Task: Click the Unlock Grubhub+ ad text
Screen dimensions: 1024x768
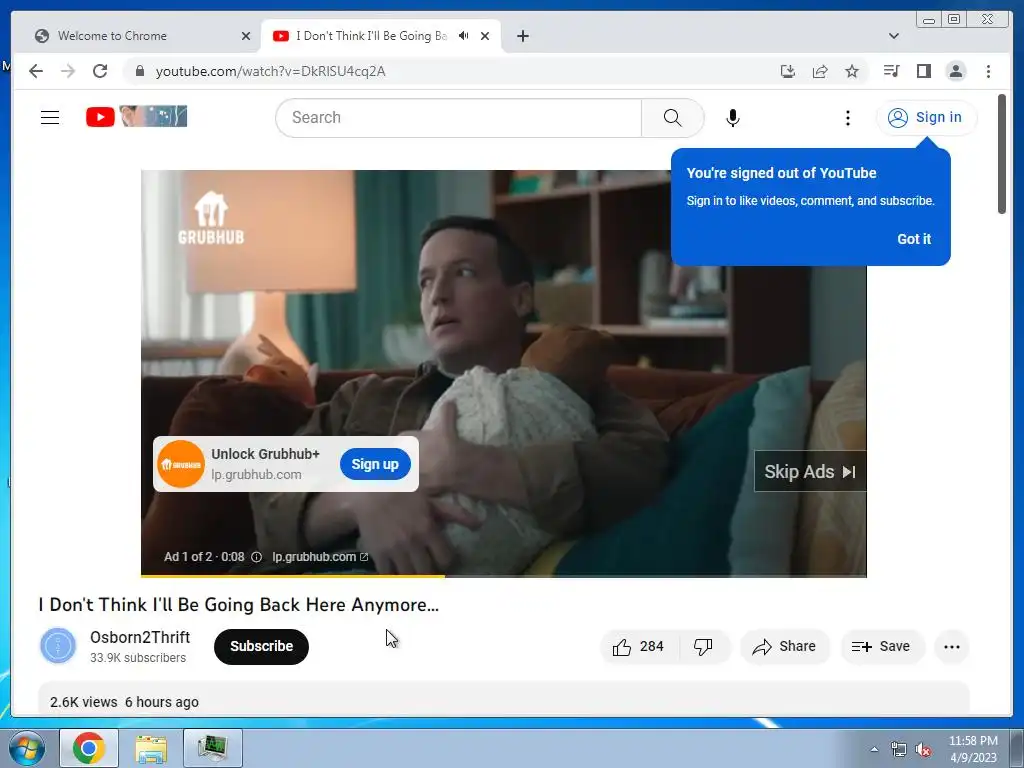Action: (x=265, y=454)
